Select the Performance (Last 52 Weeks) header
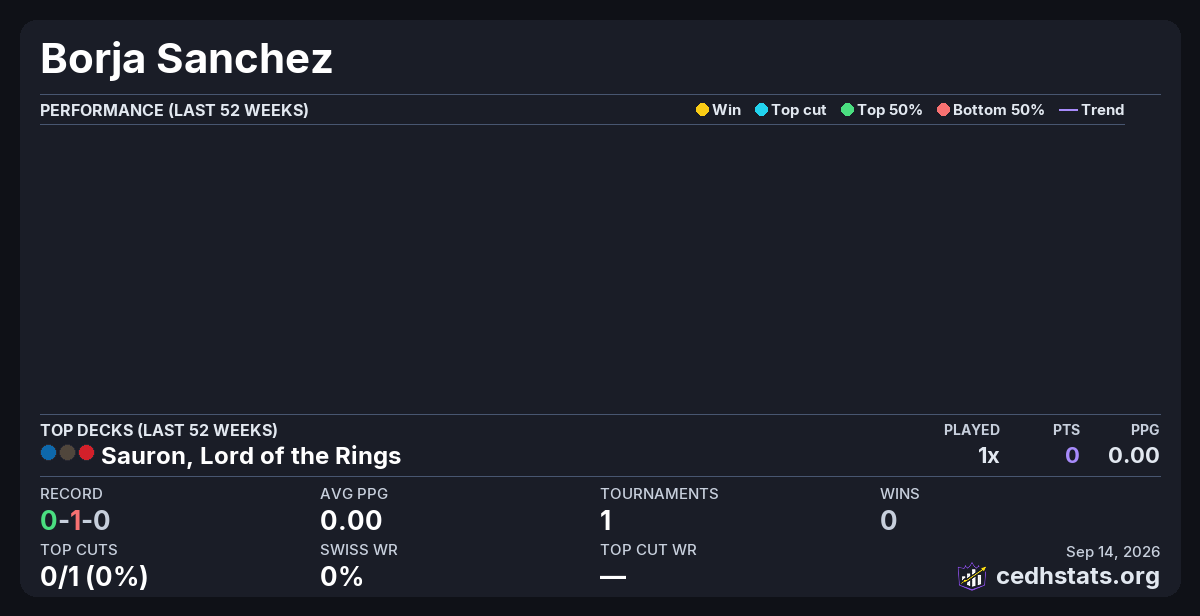This screenshot has width=1200, height=616. coord(174,110)
